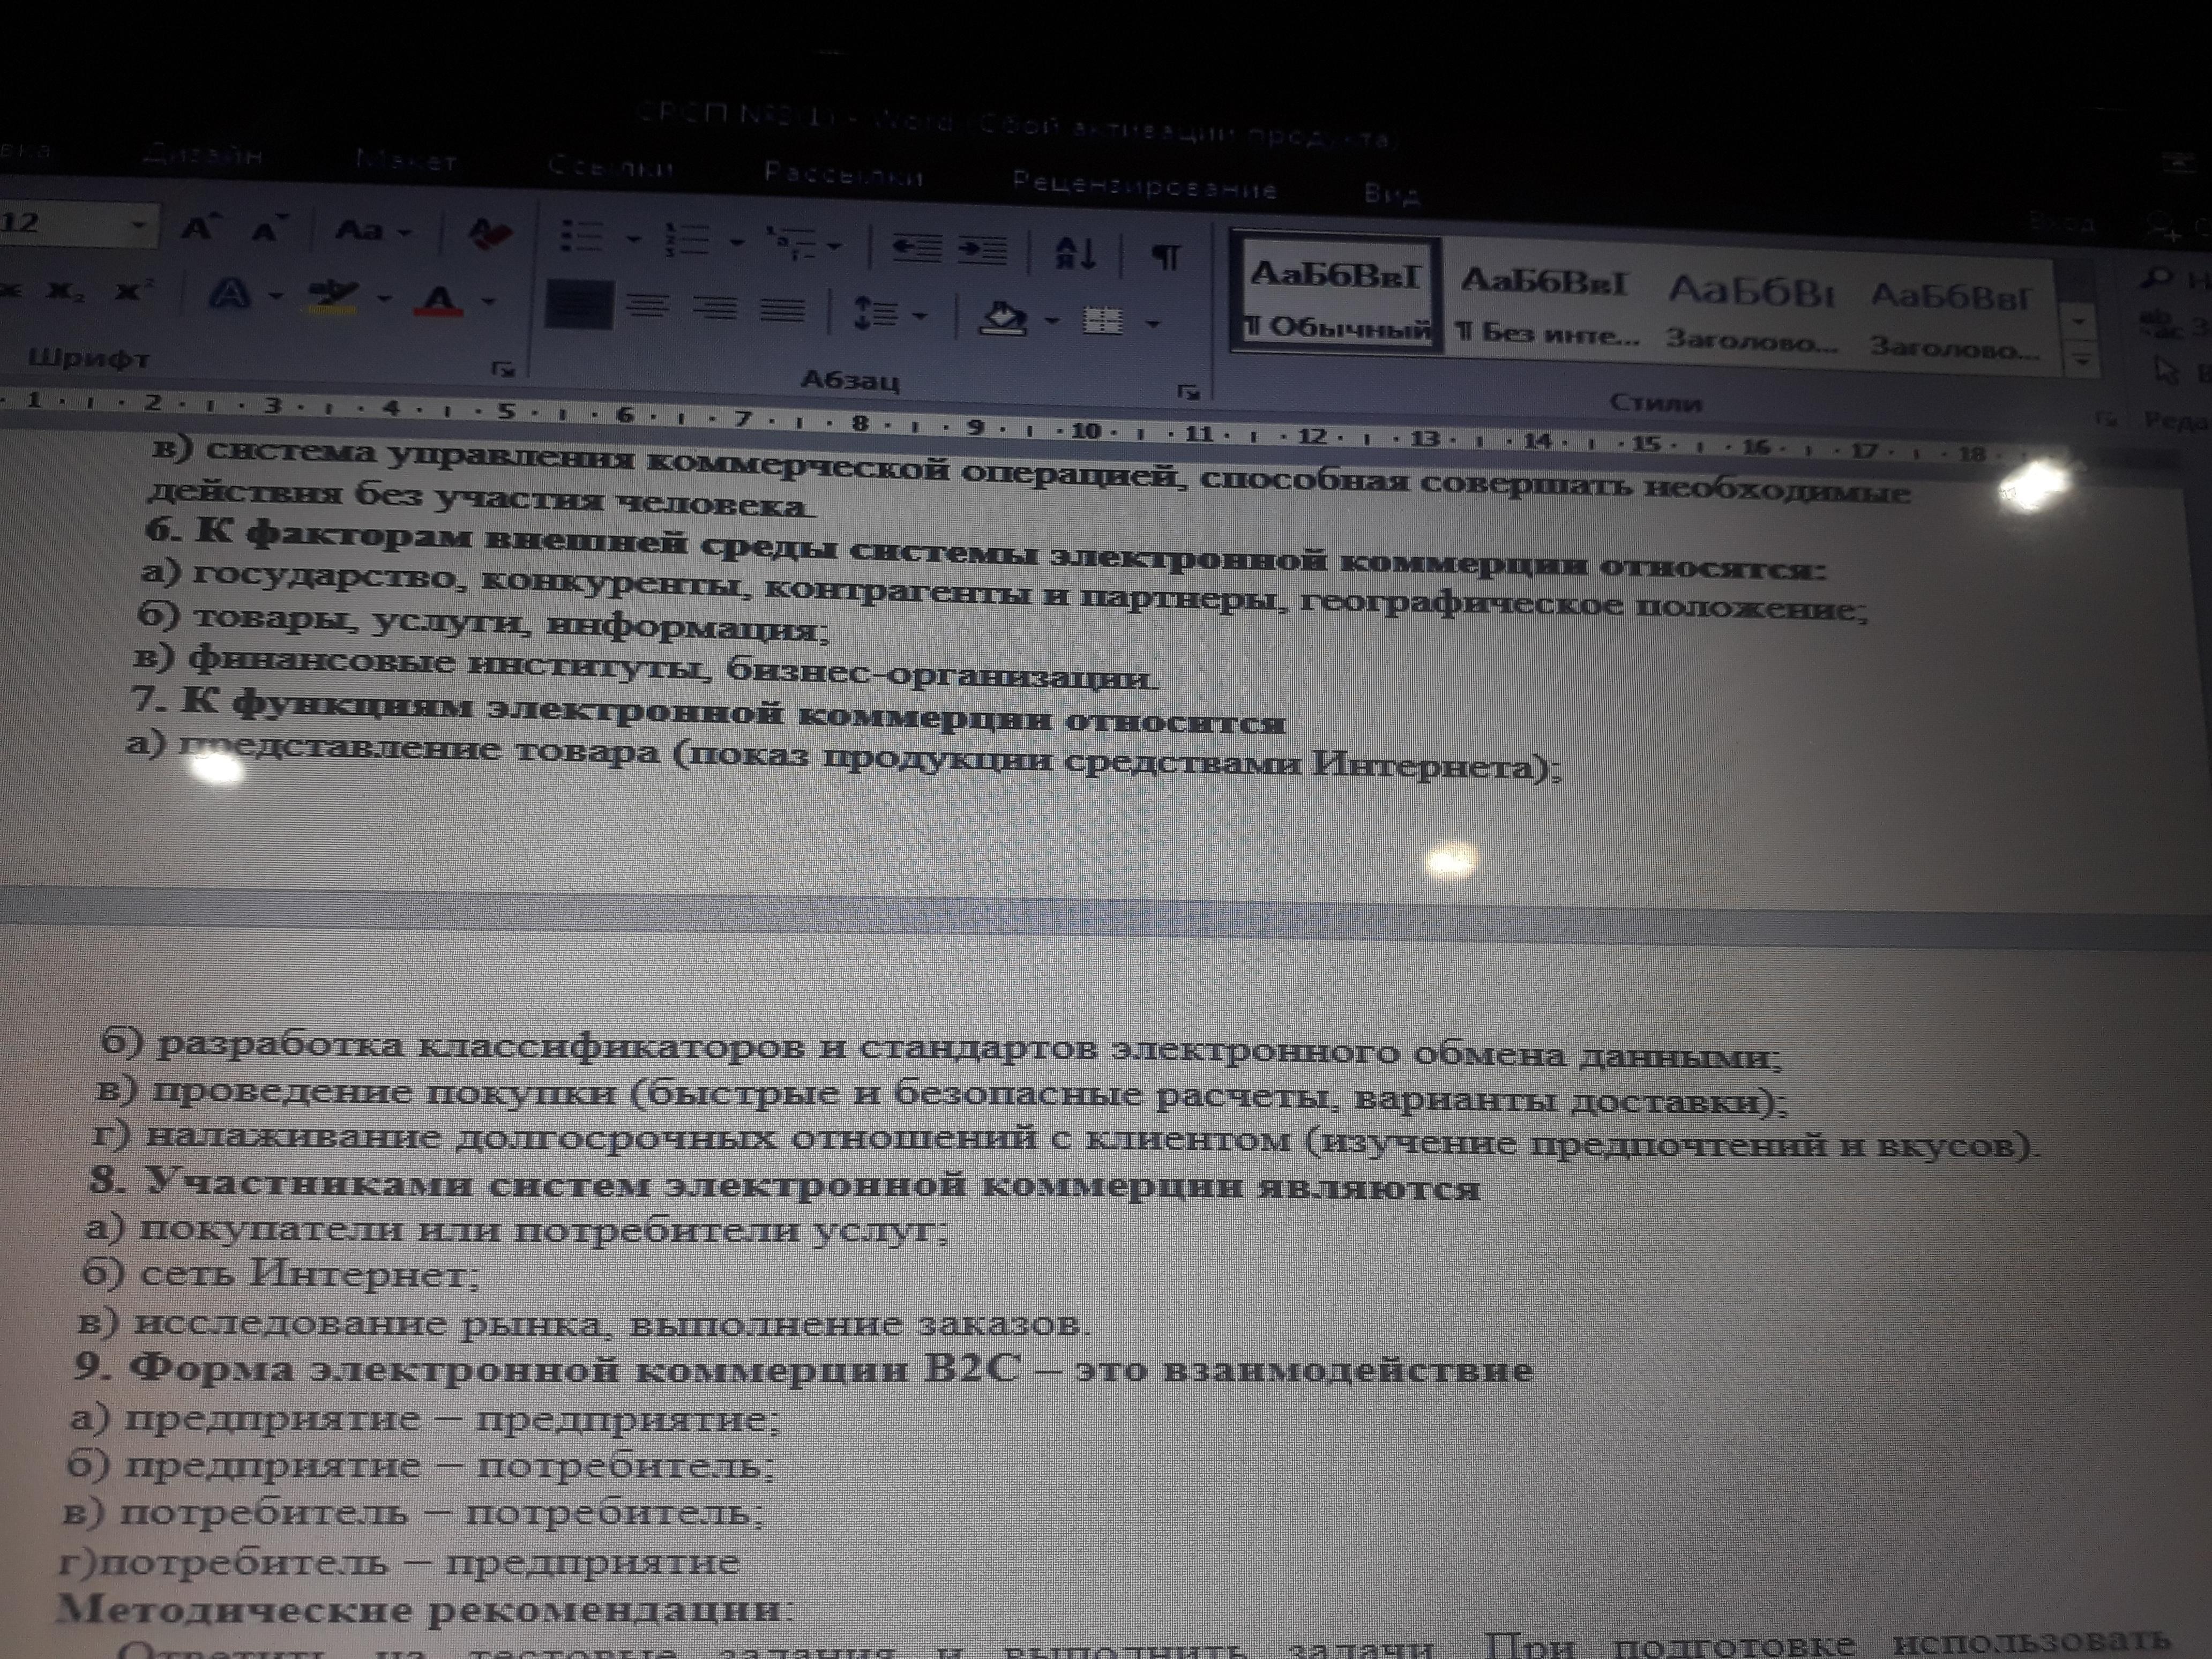Center the paragraph text
Viewport: 2212px width, 1659px height.
click(x=648, y=306)
